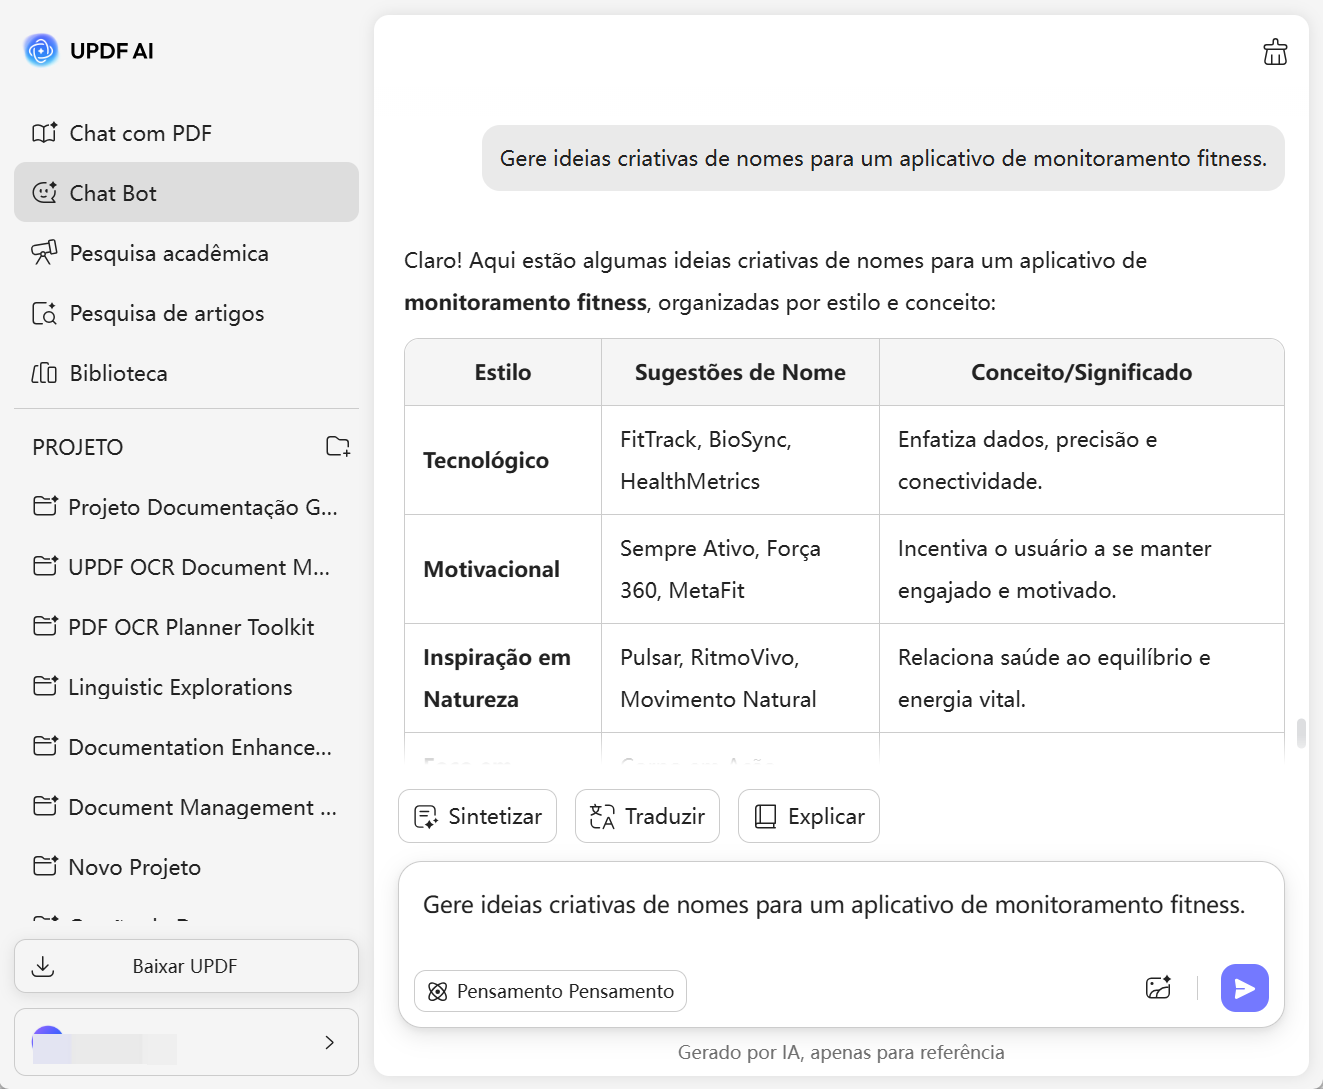This screenshot has width=1323, height=1089.
Task: Toggle the Pensamento thinking mode chip
Action: (549, 991)
